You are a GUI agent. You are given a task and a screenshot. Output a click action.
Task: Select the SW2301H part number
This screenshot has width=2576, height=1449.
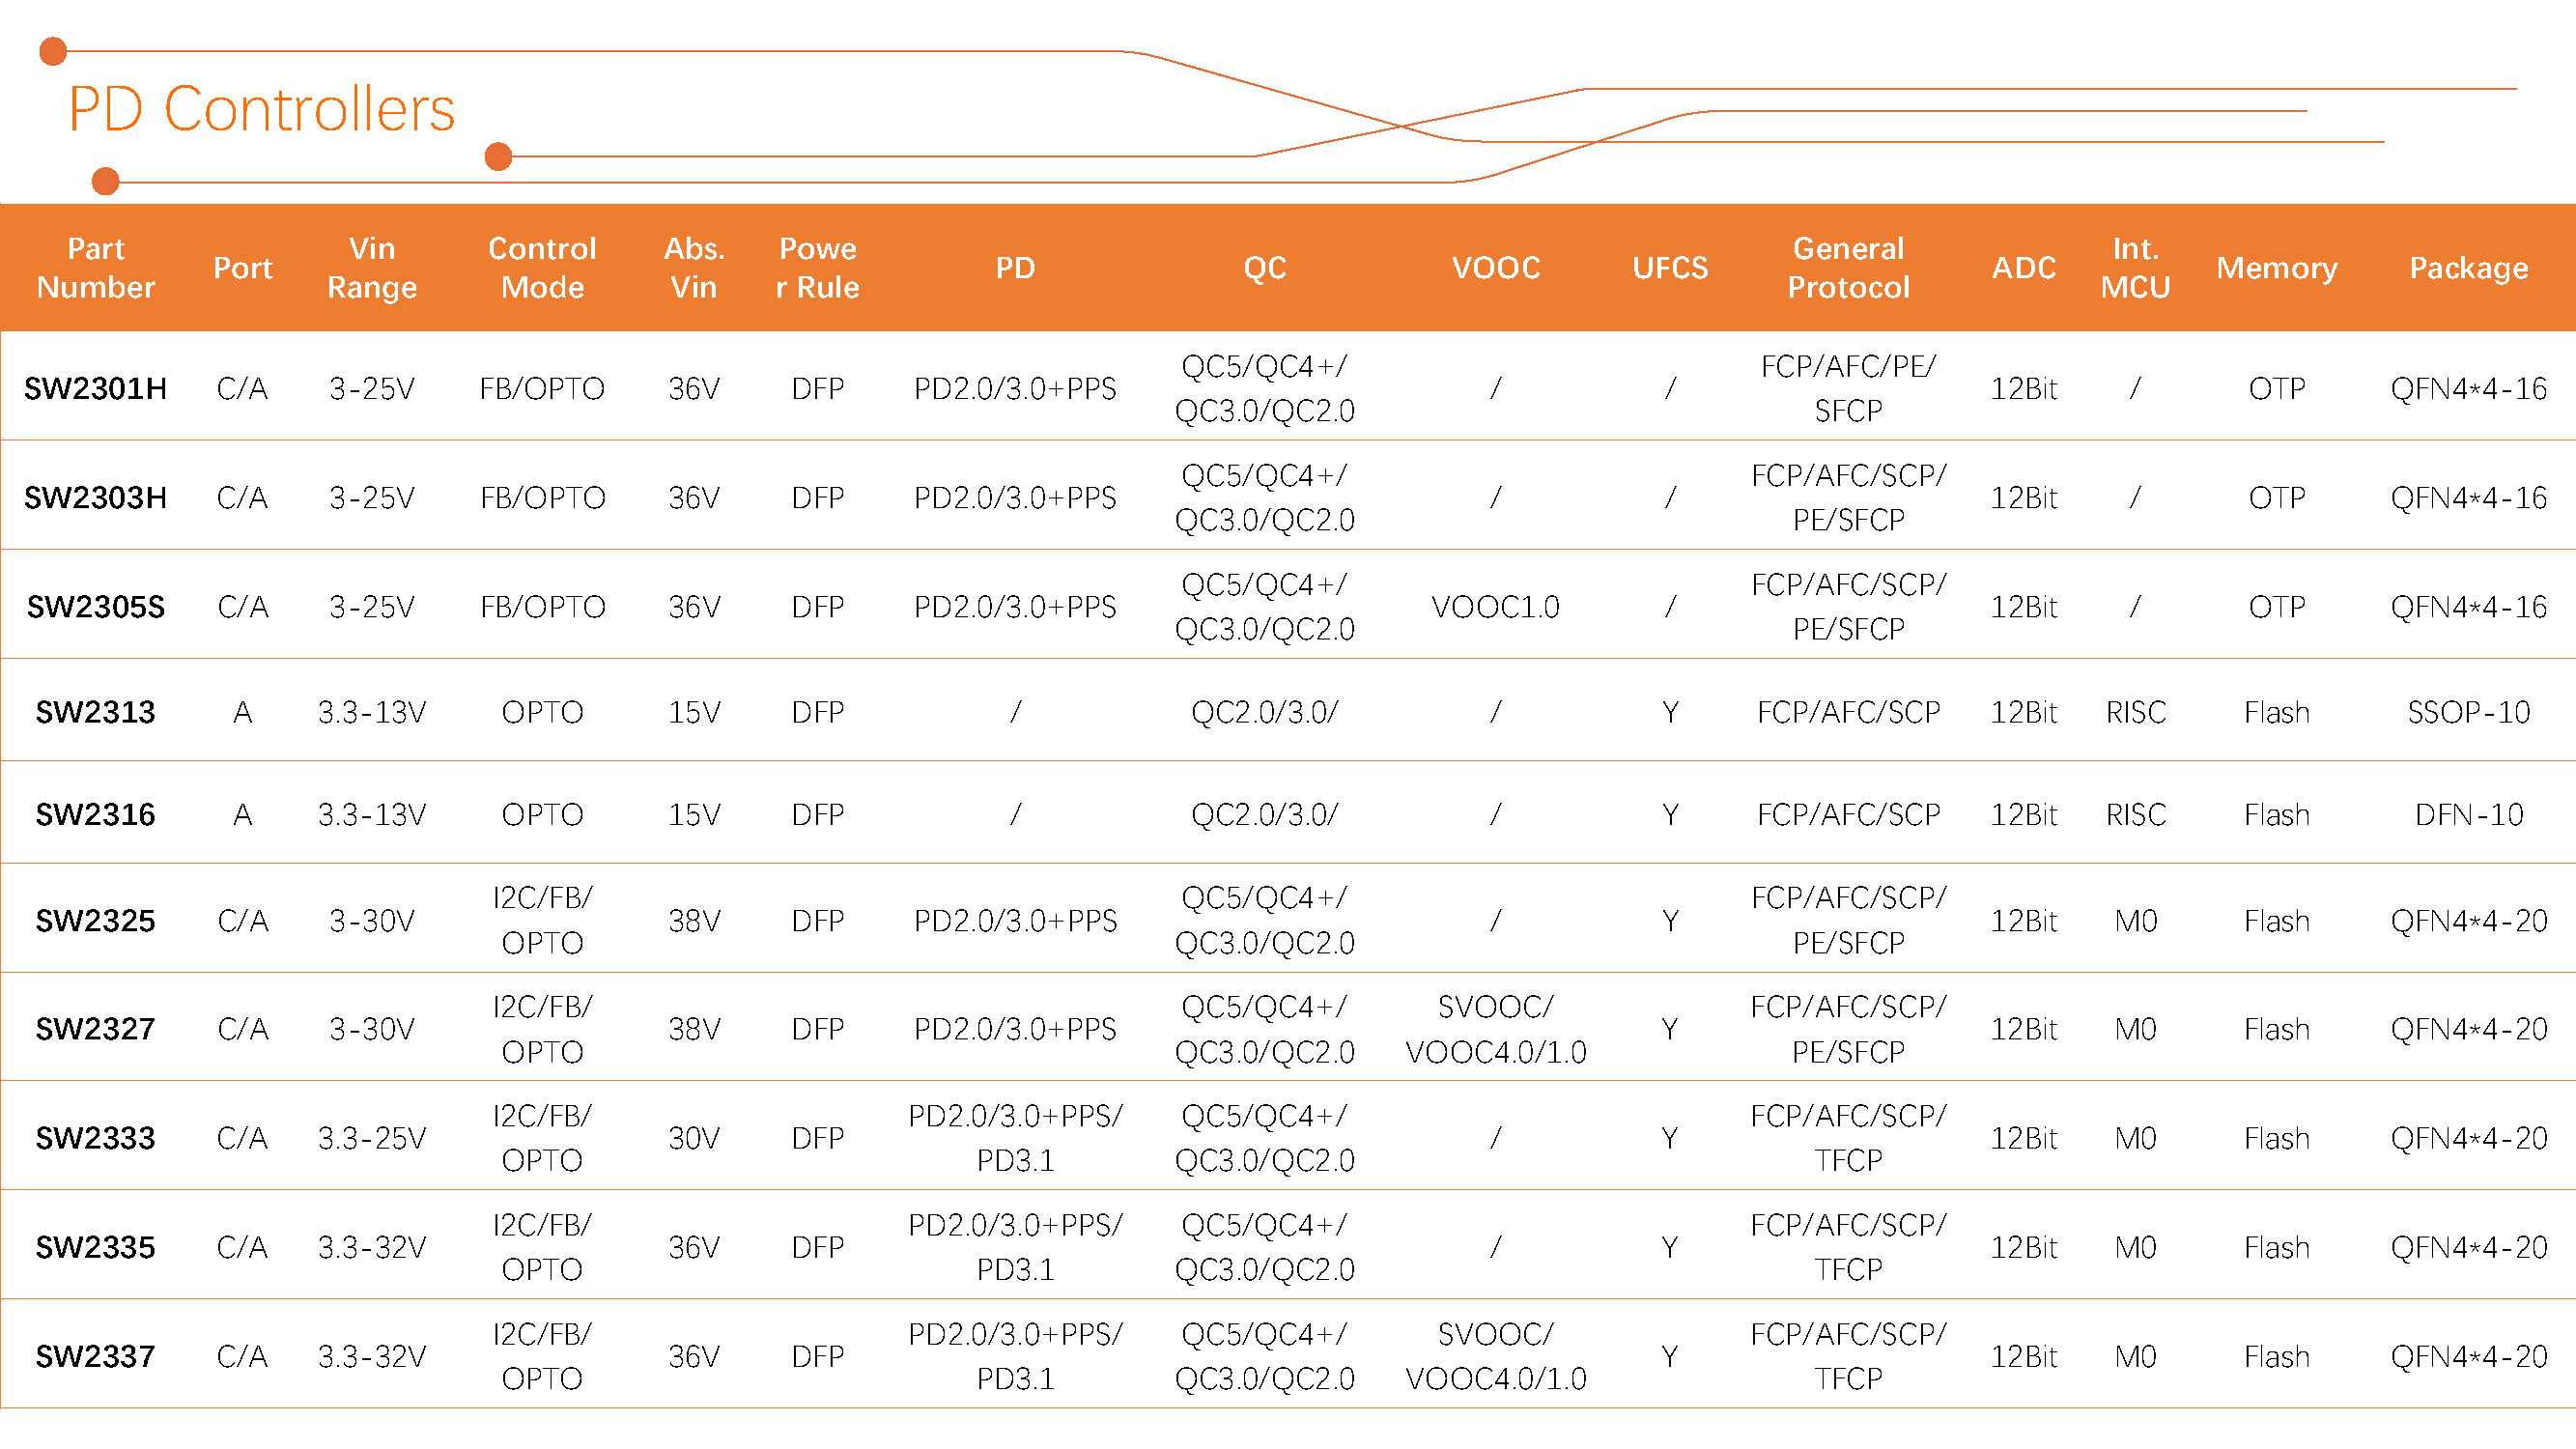96,389
